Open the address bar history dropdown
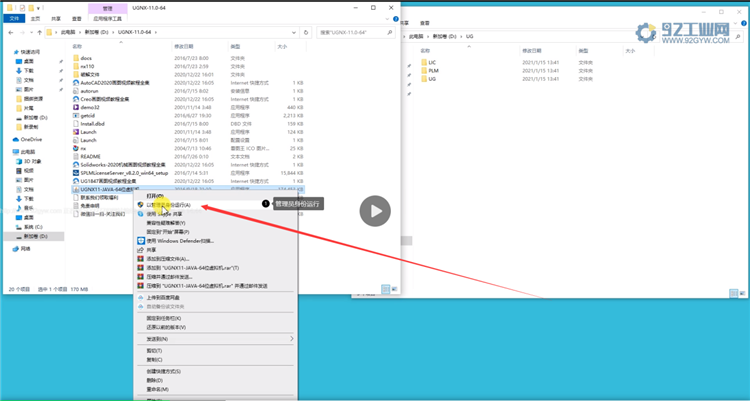Screen dimensions: 750x401 pyautogui.click(x=294, y=33)
